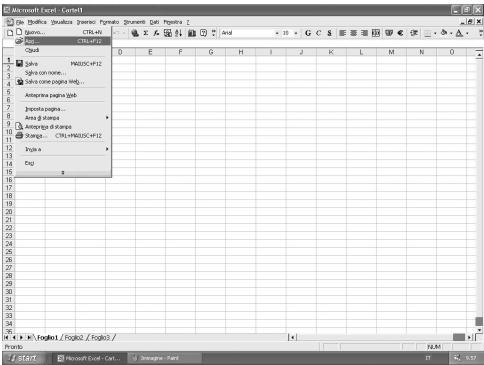This screenshot has width=484, height=365.
Task: Expand the File menu with bottom chevrons
Action: coord(63,173)
